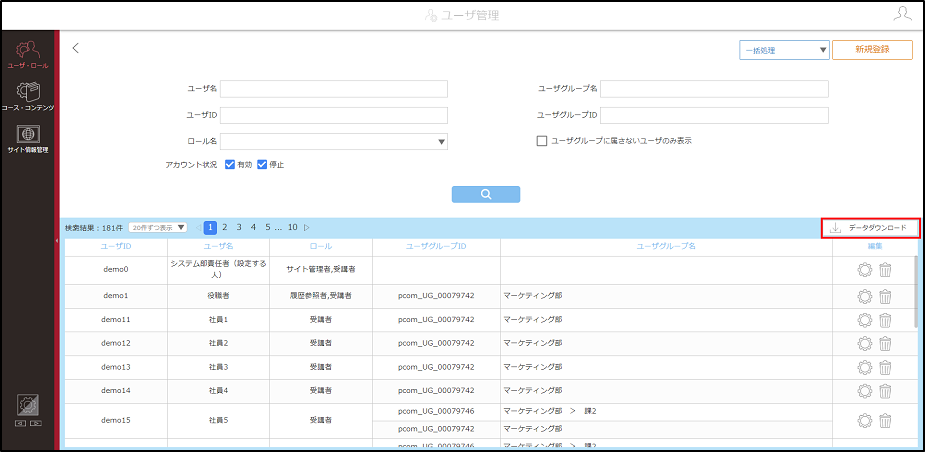Toggle the 有効 account status checkbox
Viewport: 925px width, 452px height.
coord(231,165)
